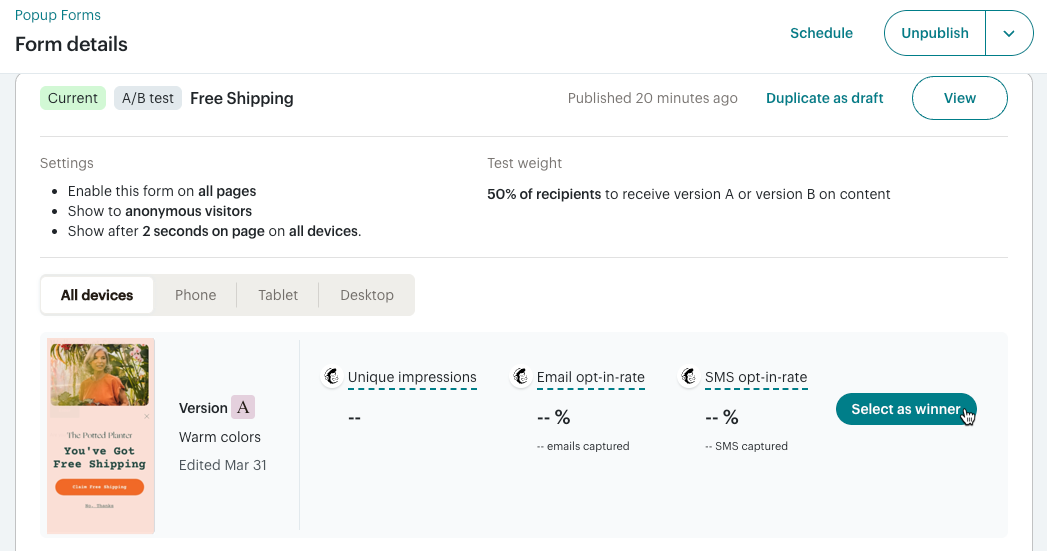Open the form with View button
This screenshot has height=551, width=1048.
(960, 98)
